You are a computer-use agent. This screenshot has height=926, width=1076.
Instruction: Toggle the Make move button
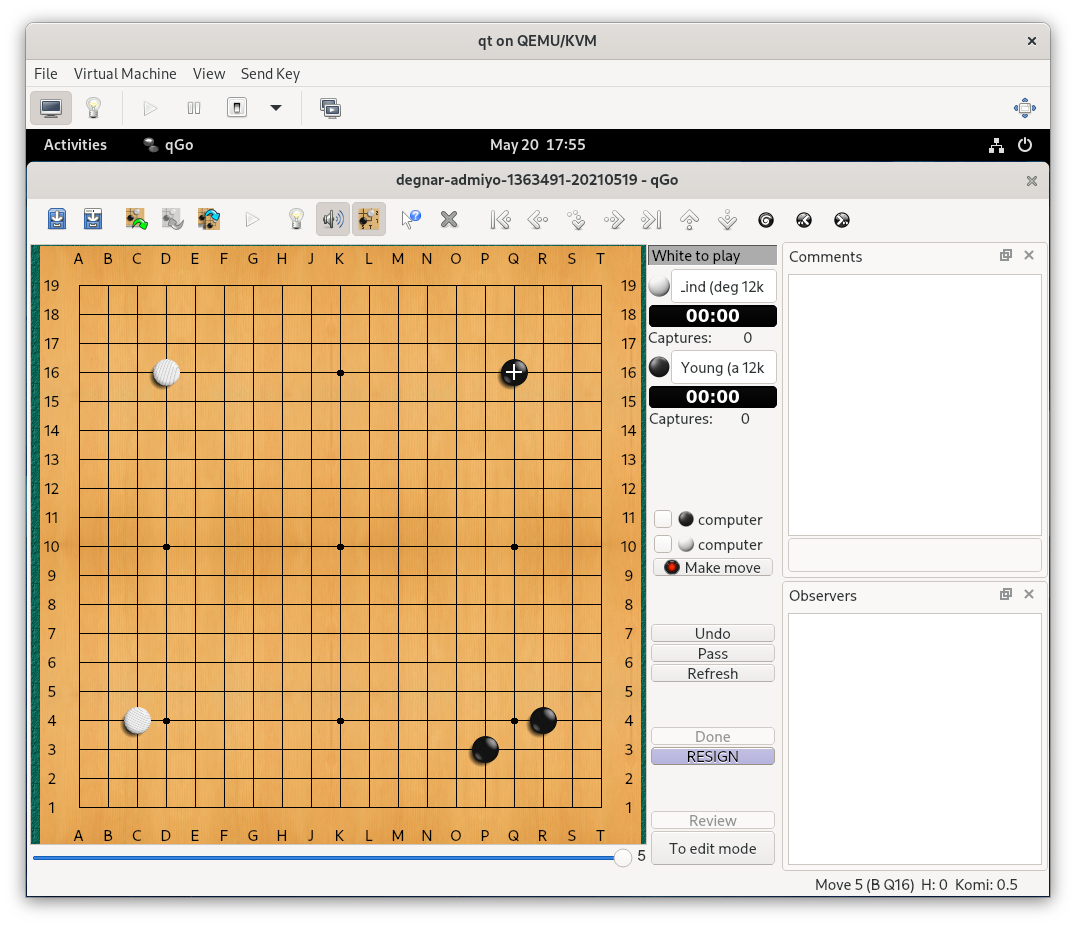(713, 567)
